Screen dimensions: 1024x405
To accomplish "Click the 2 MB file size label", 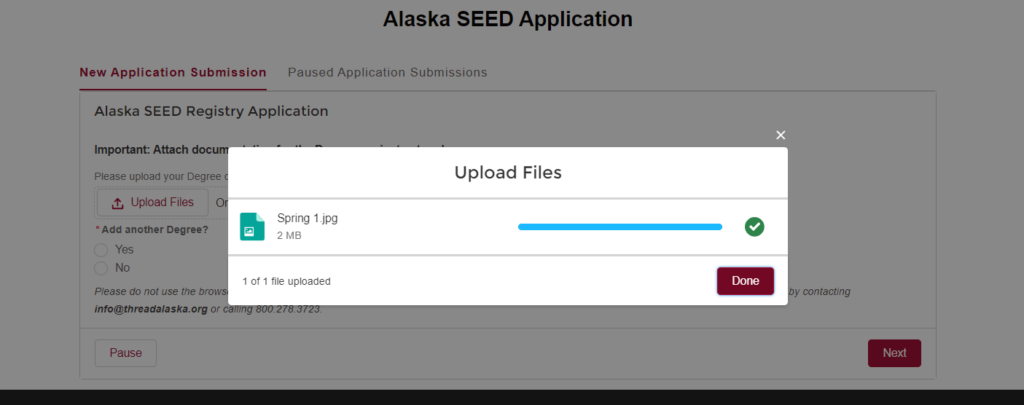I will [x=289, y=236].
